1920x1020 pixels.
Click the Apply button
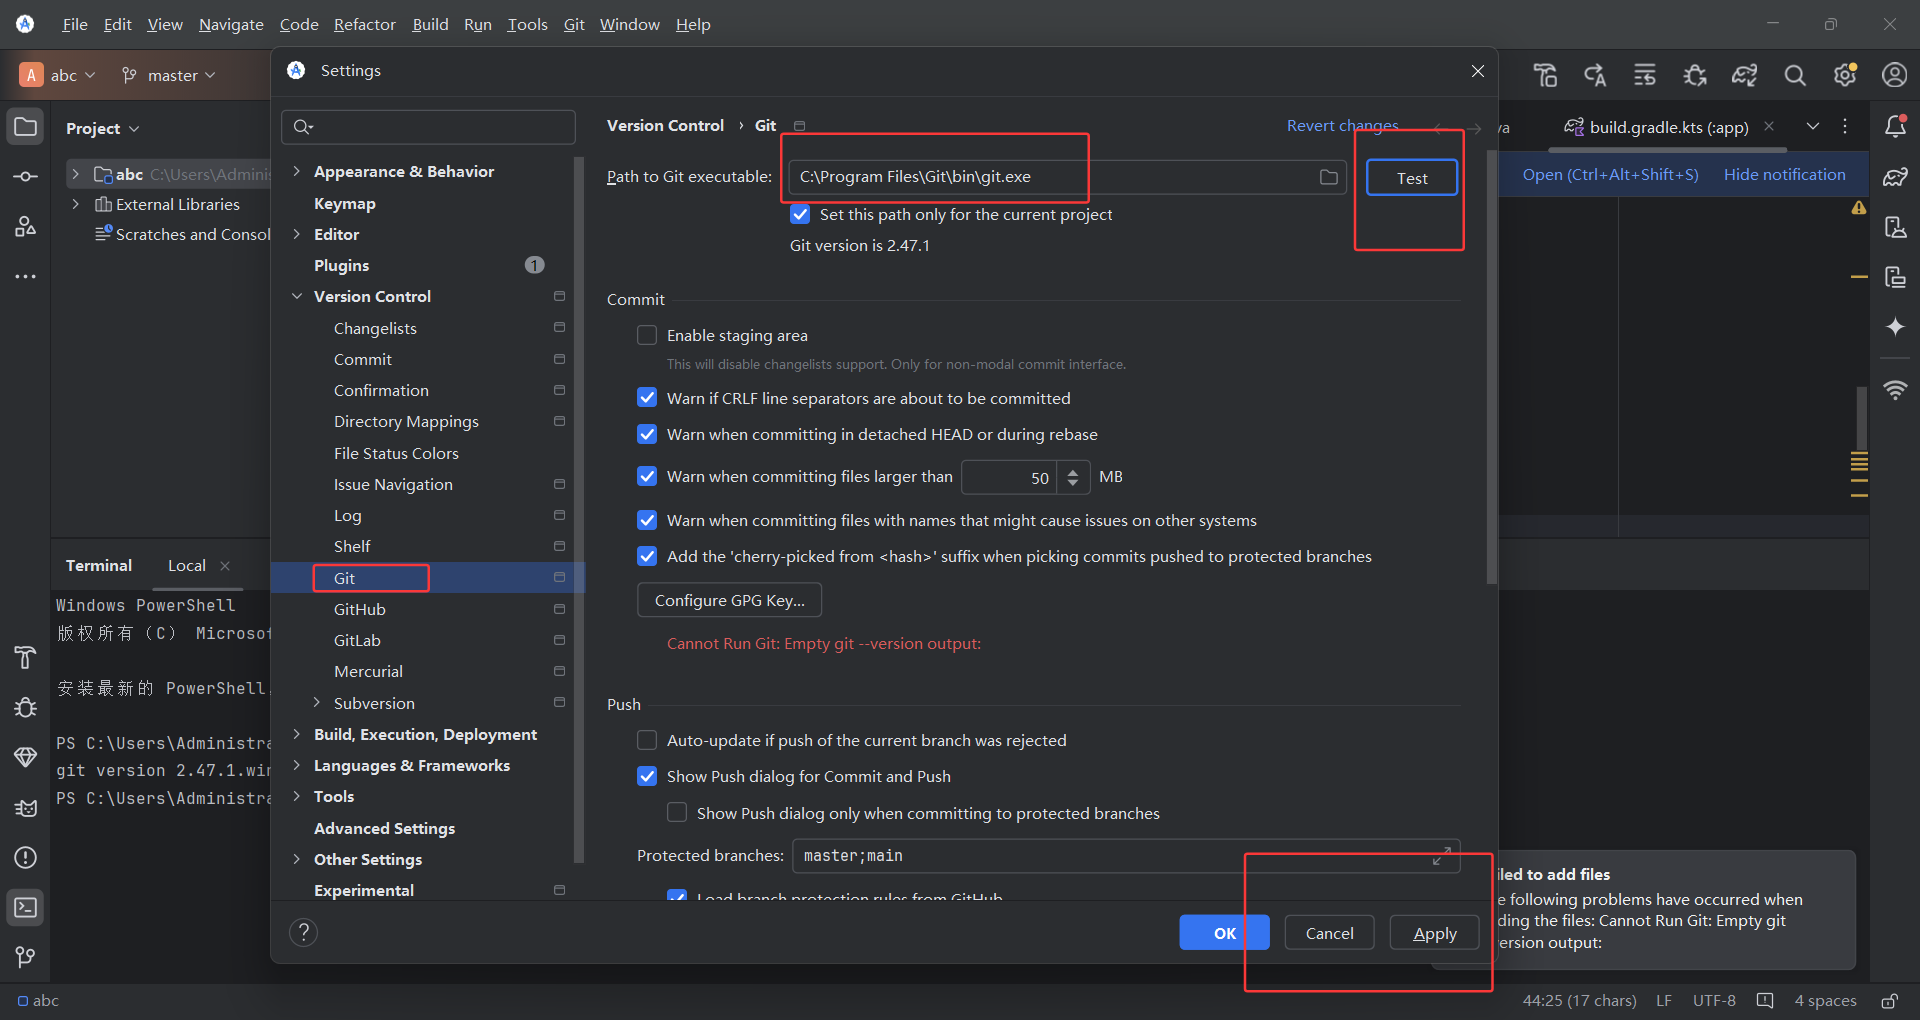(x=1434, y=933)
